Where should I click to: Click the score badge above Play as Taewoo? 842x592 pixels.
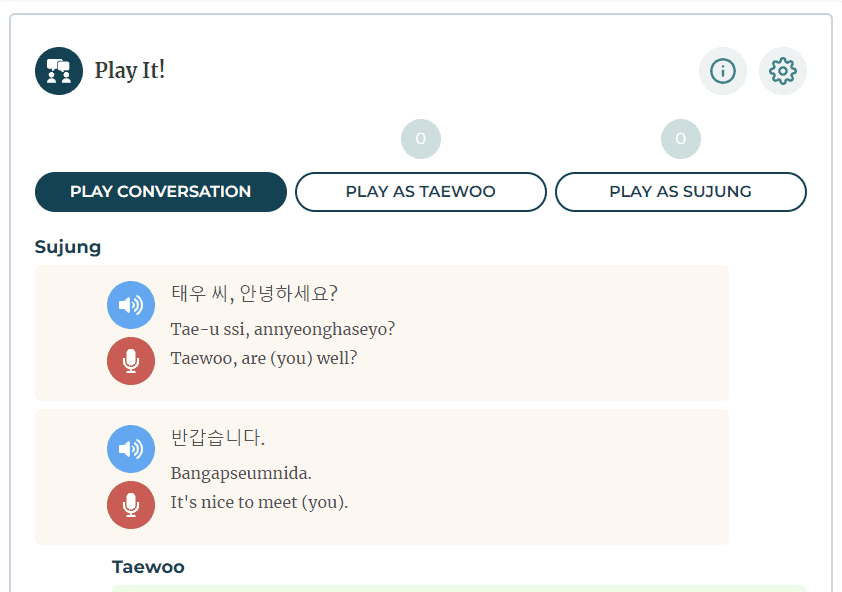pyautogui.click(x=421, y=139)
